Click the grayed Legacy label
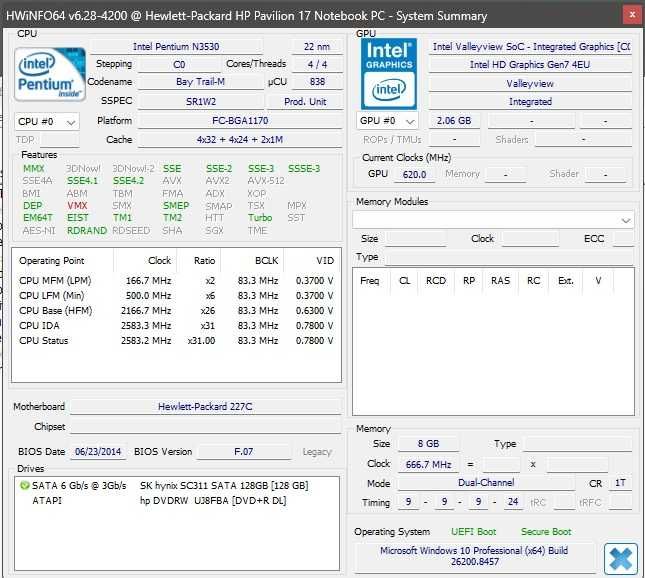 [317, 452]
